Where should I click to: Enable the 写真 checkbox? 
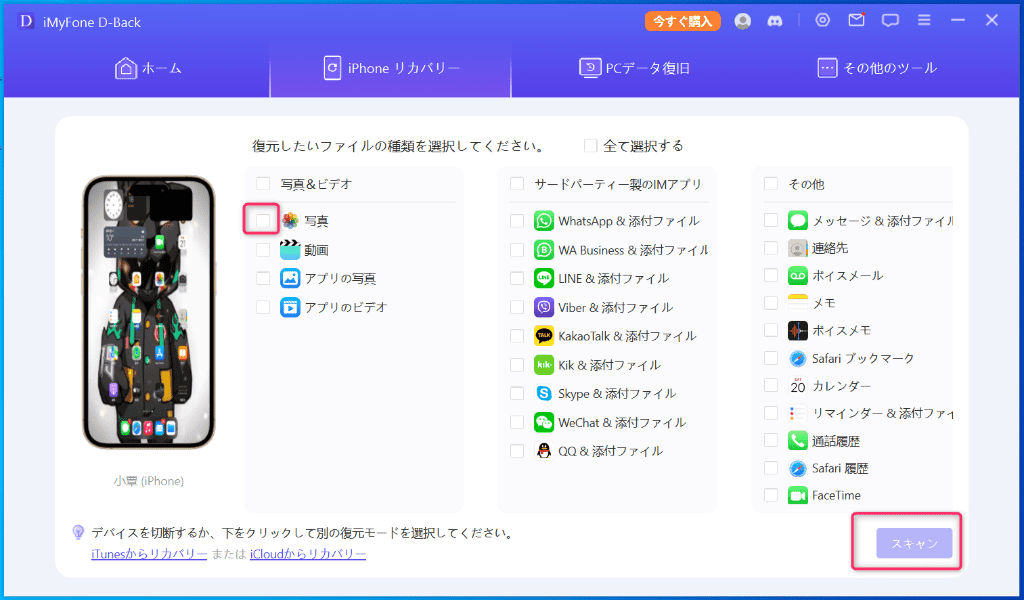click(262, 220)
